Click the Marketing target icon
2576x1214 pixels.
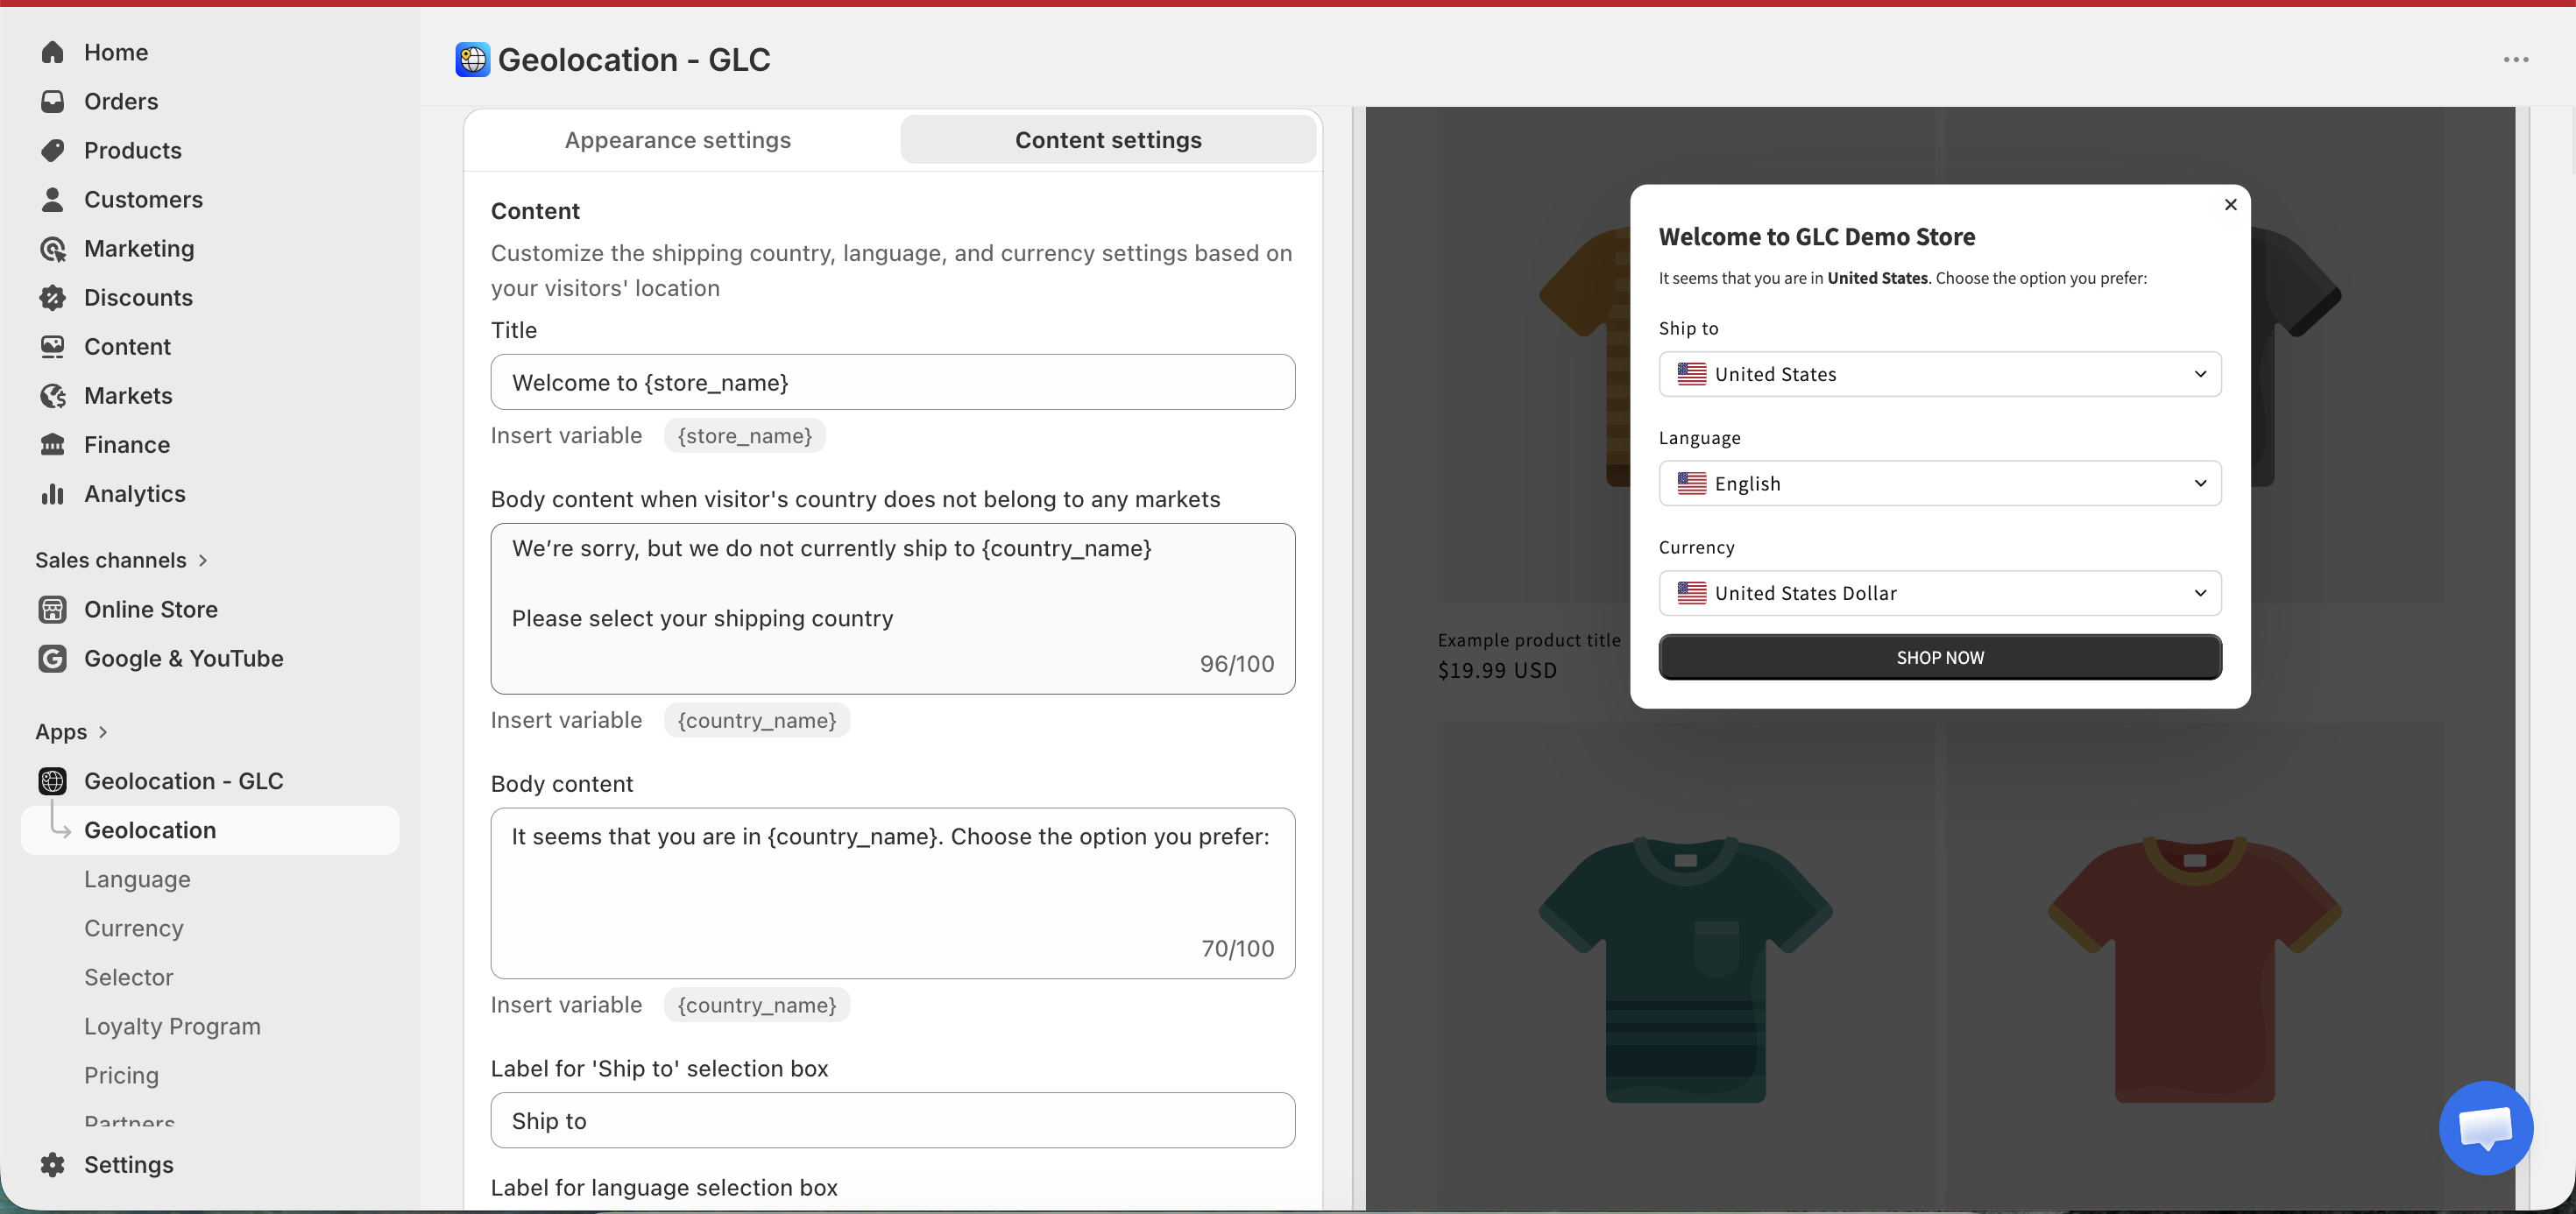[53, 248]
